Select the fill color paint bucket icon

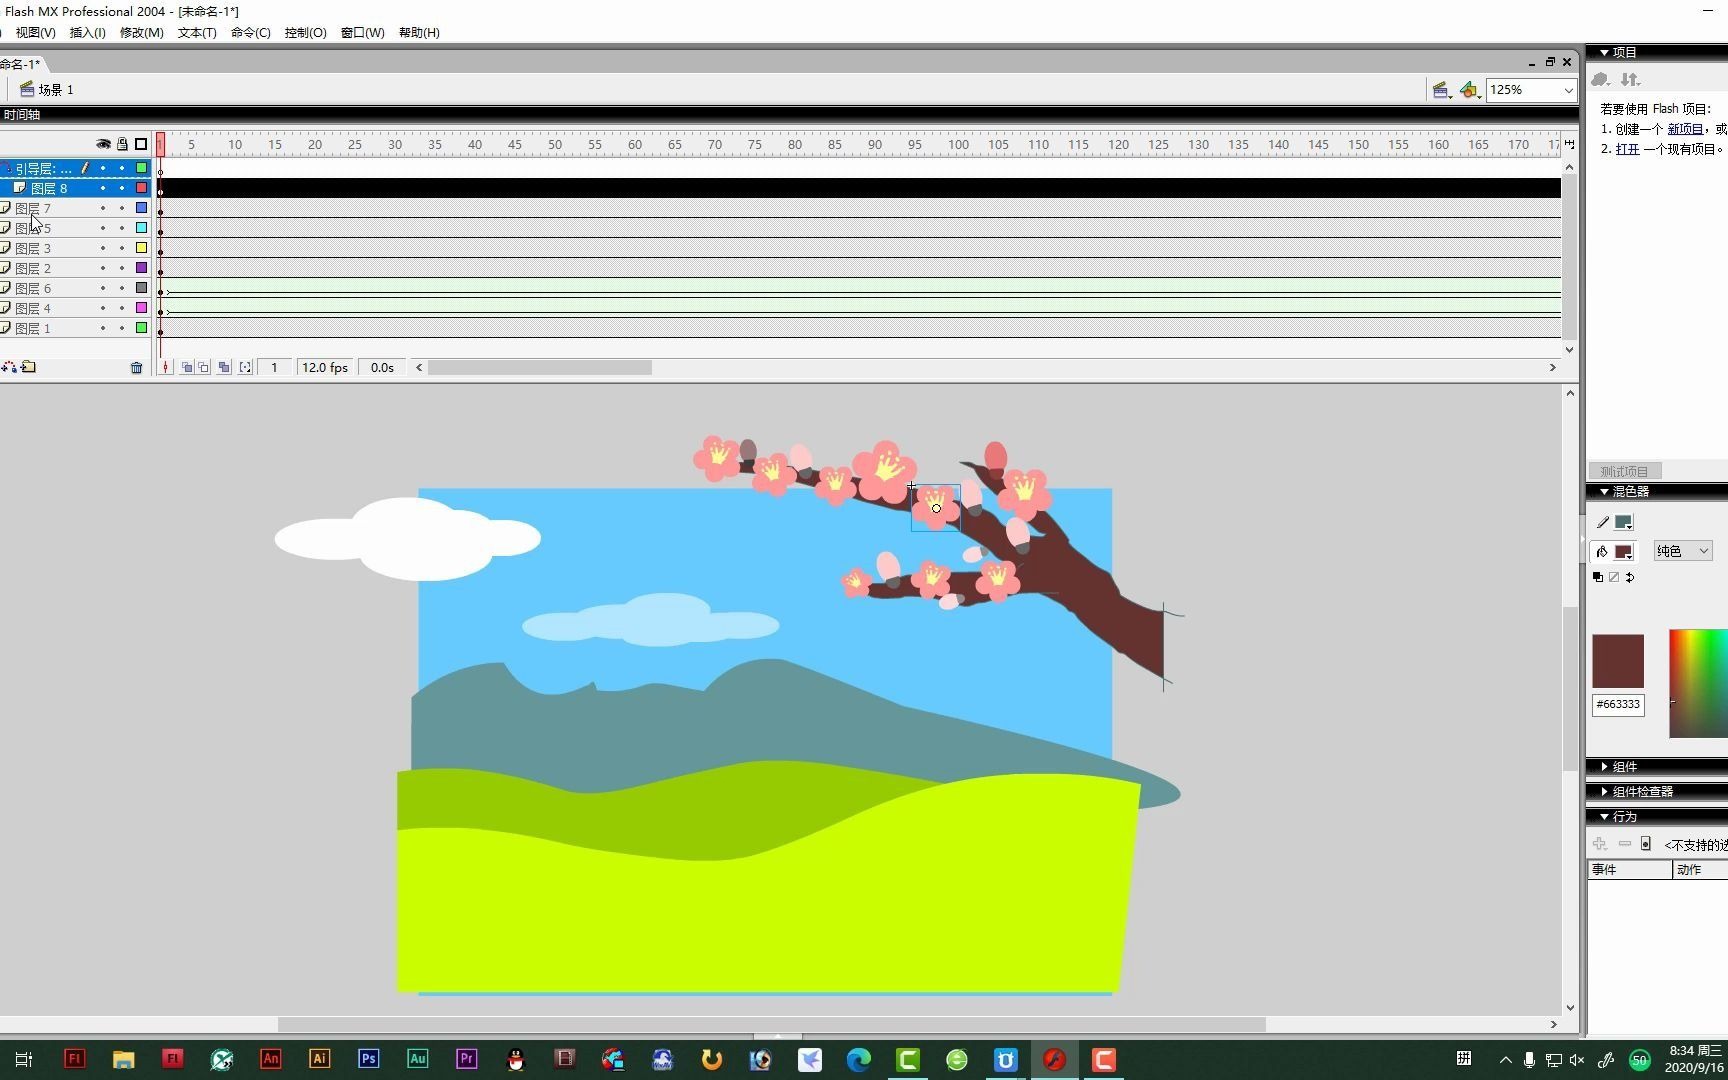(1602, 551)
